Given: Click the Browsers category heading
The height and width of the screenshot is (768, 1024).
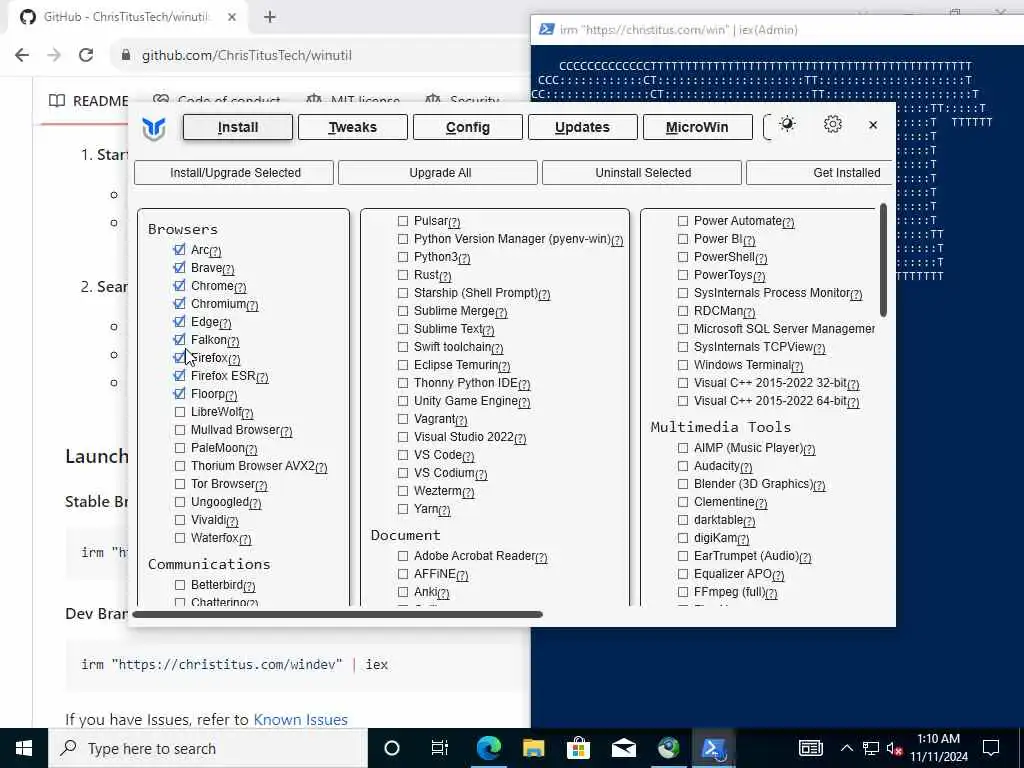Looking at the screenshot, I should pyautogui.click(x=183, y=229).
